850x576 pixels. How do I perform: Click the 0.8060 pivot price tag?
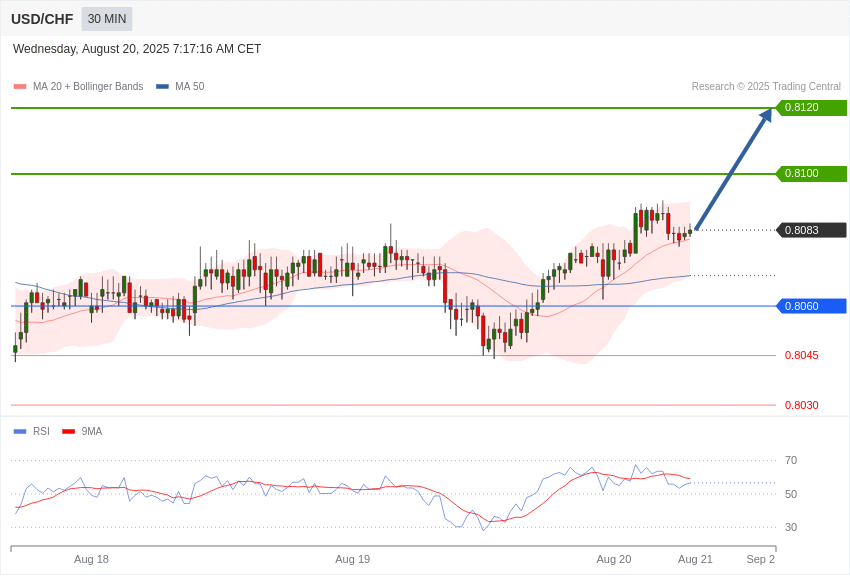[x=811, y=306]
